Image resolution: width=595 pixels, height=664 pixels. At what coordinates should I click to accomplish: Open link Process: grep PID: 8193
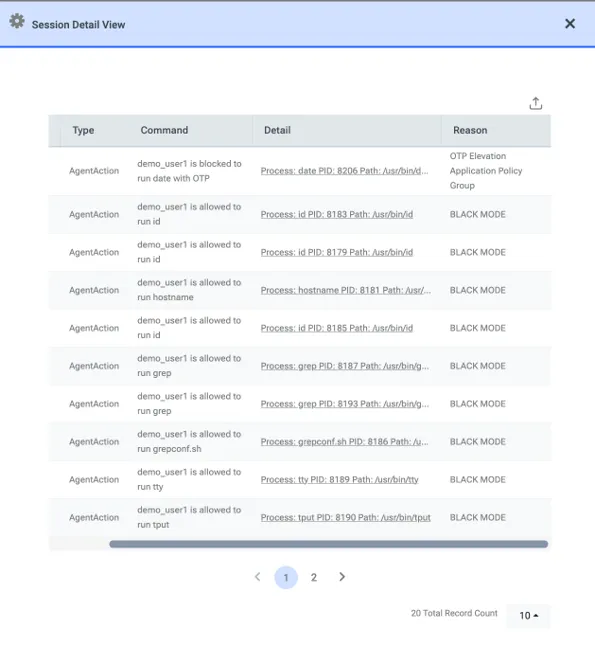(345, 404)
